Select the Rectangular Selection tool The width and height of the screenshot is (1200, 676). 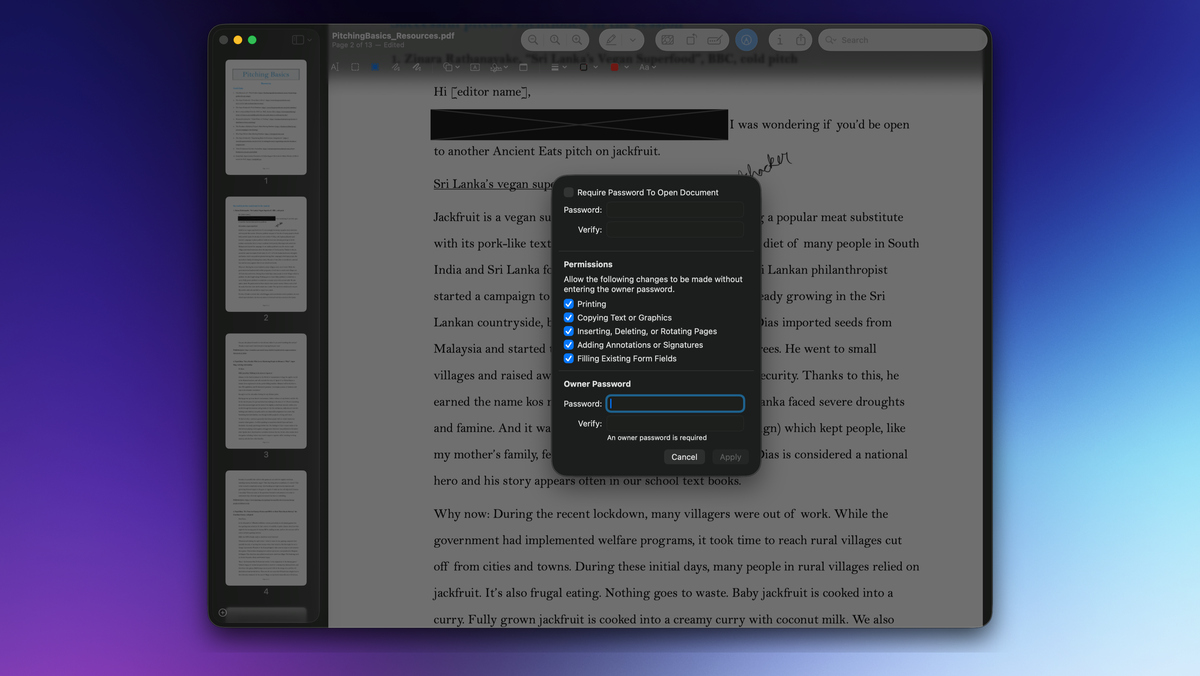(x=355, y=68)
